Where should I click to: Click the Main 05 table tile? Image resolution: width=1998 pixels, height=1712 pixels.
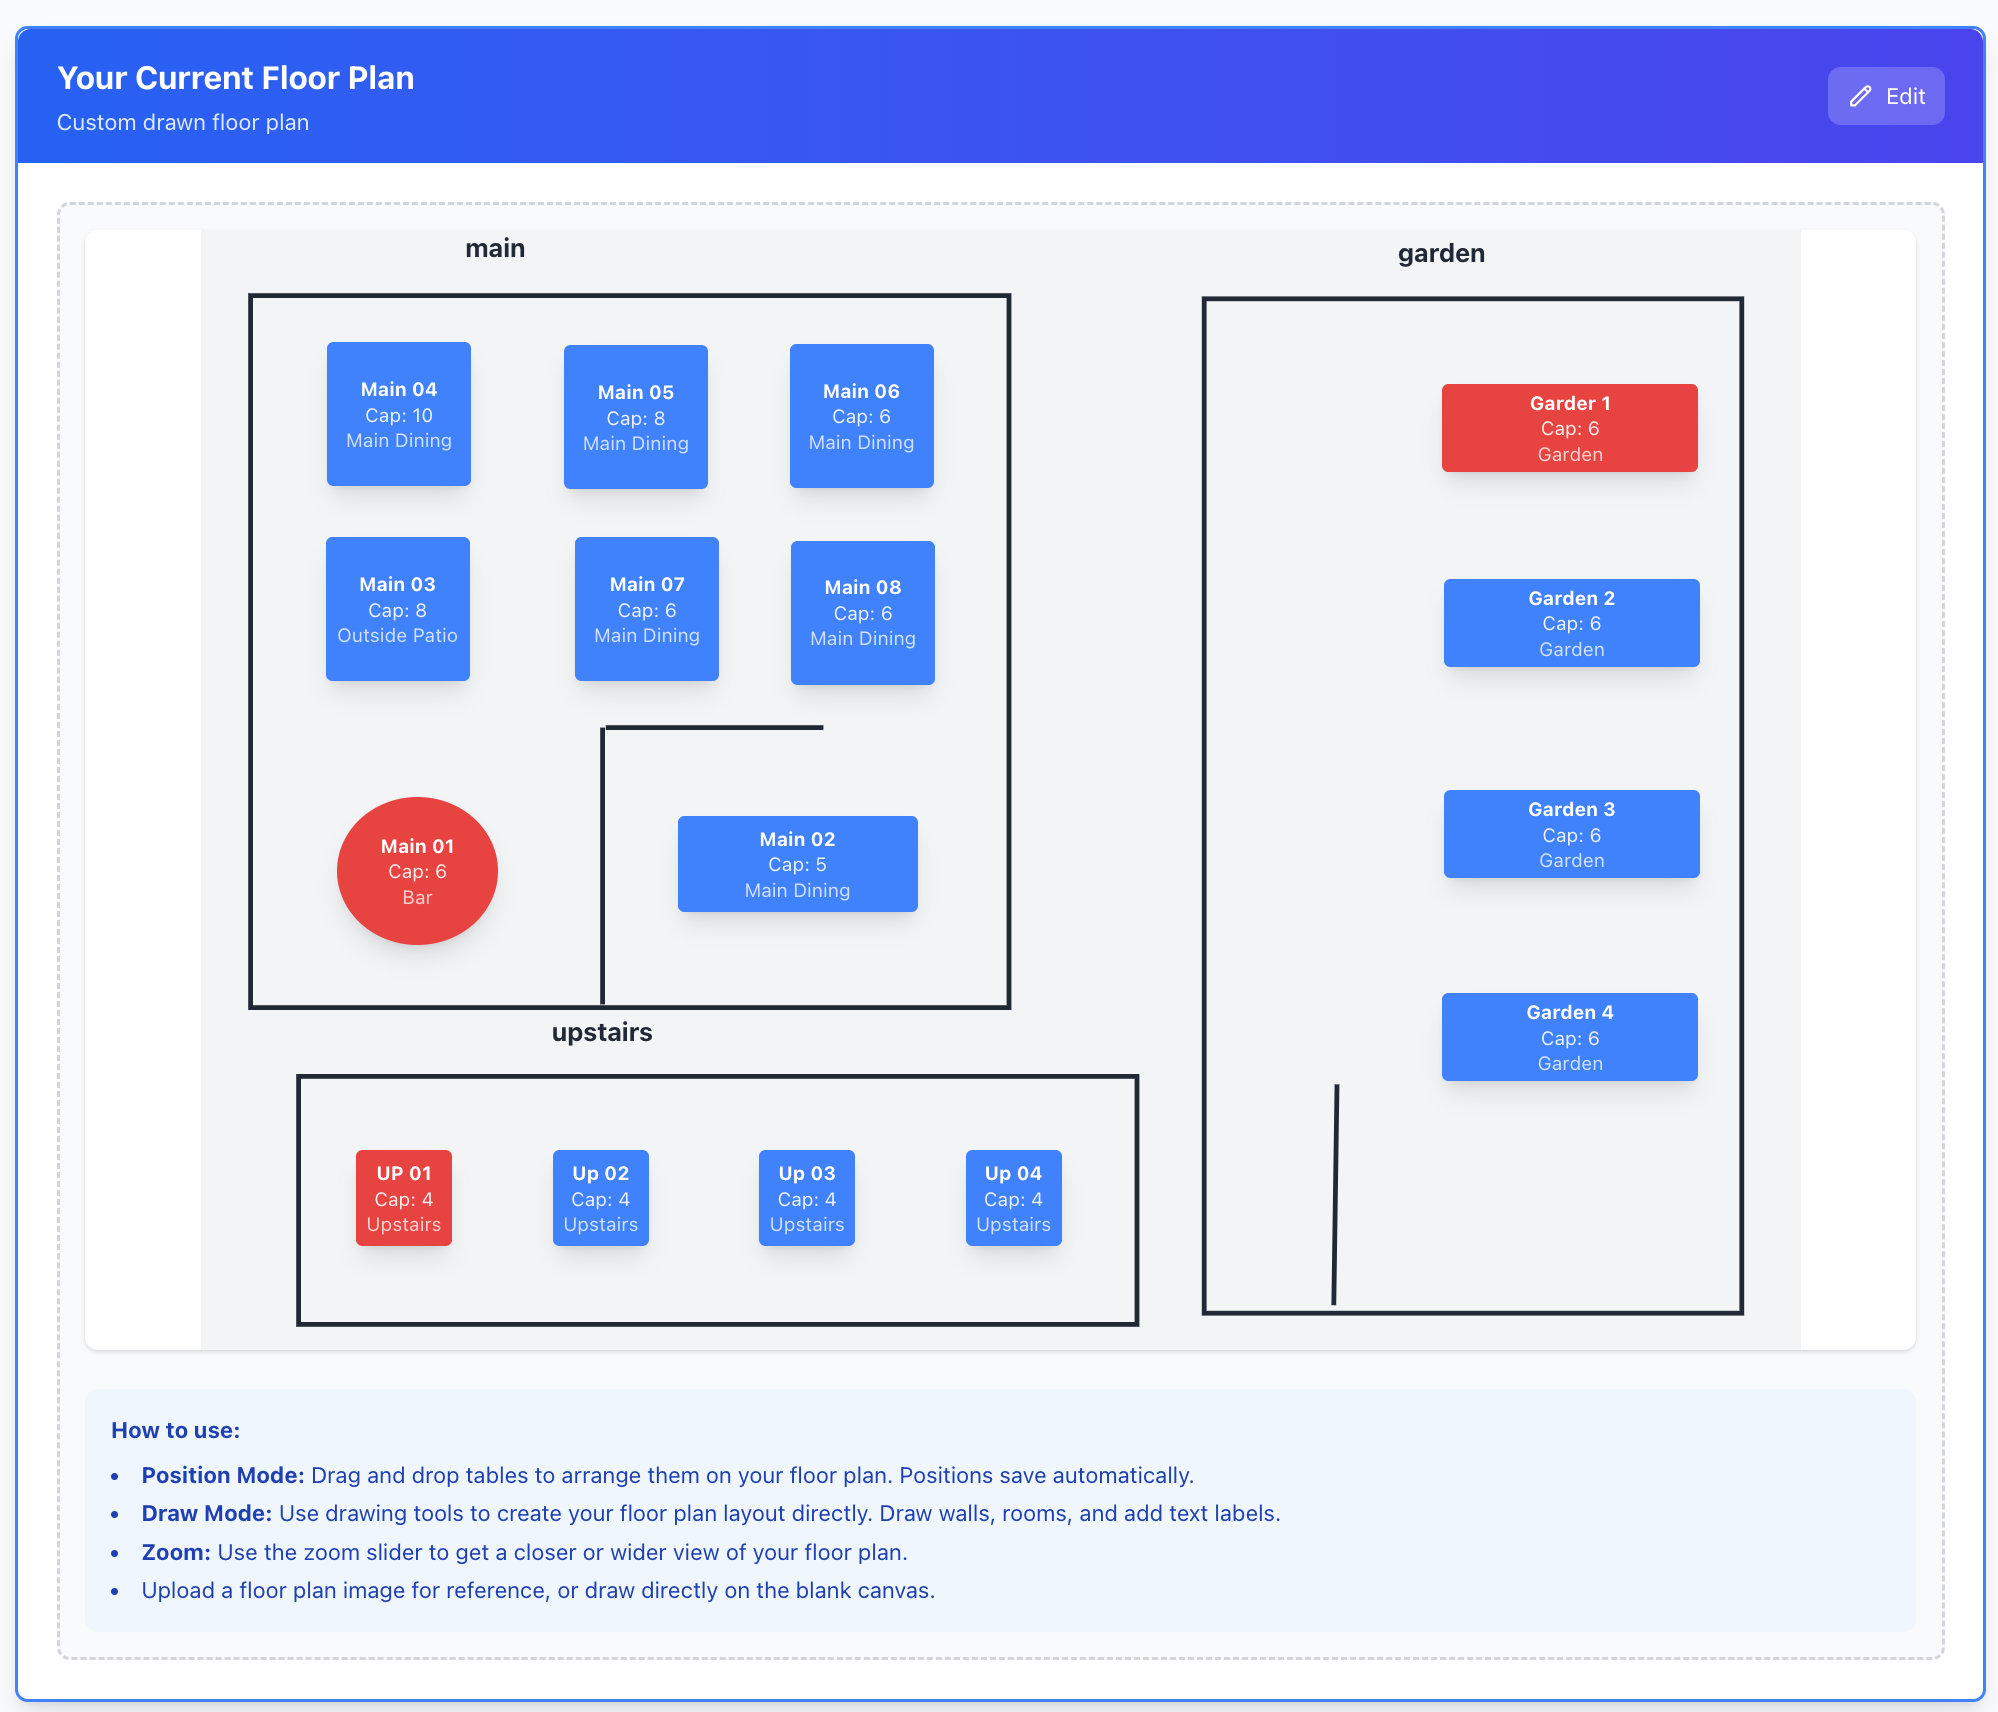[x=635, y=417]
